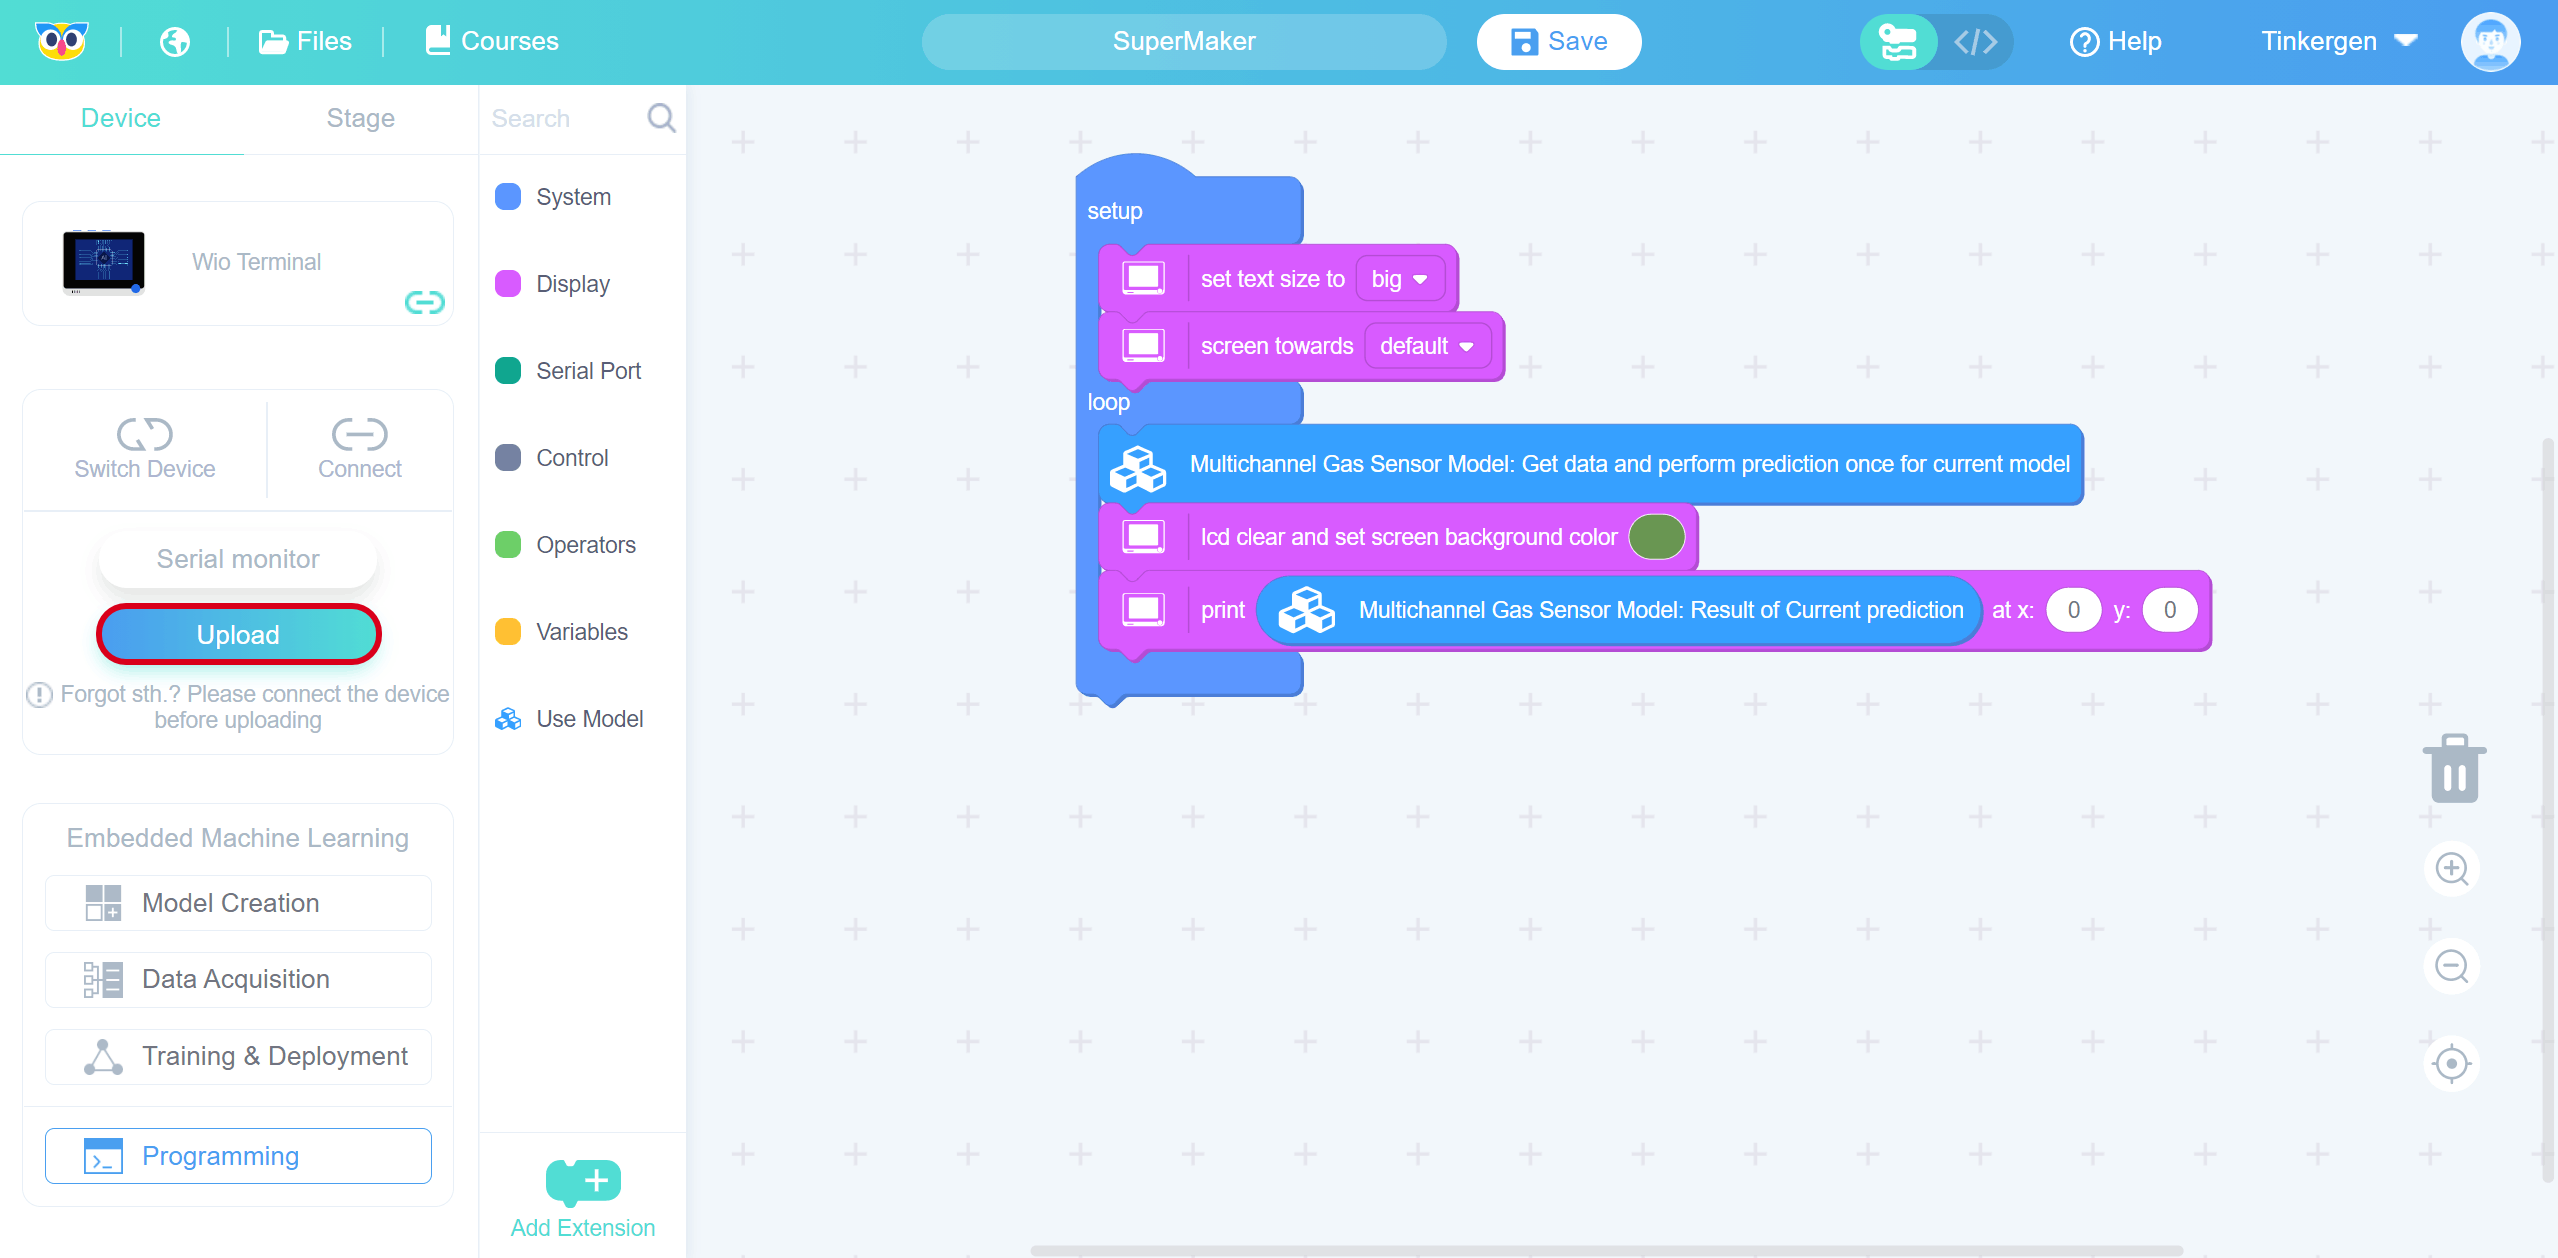Click the green background color swatch
The width and height of the screenshot is (2558, 1258).
pyautogui.click(x=1656, y=537)
